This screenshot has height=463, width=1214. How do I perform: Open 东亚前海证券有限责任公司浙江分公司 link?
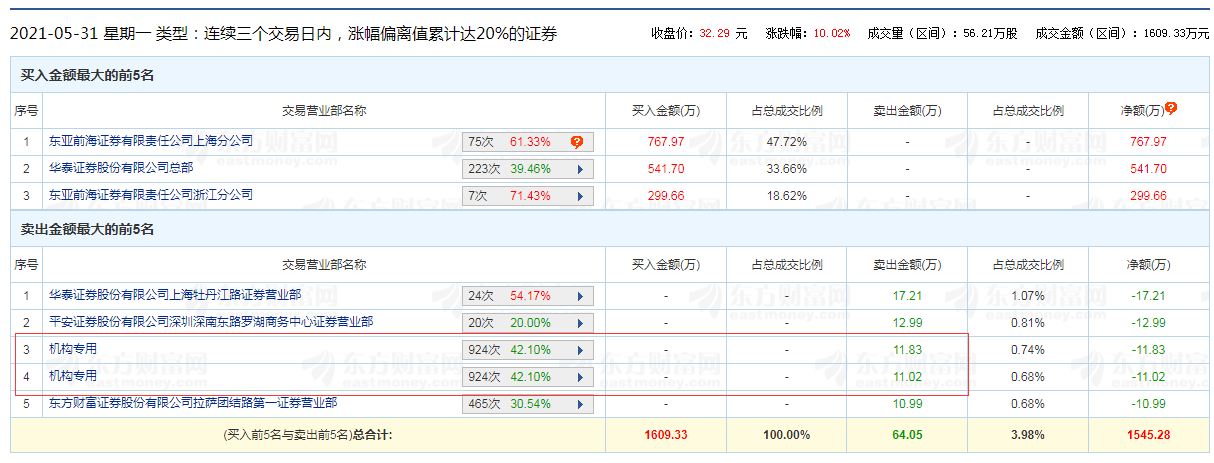pyautogui.click(x=151, y=195)
